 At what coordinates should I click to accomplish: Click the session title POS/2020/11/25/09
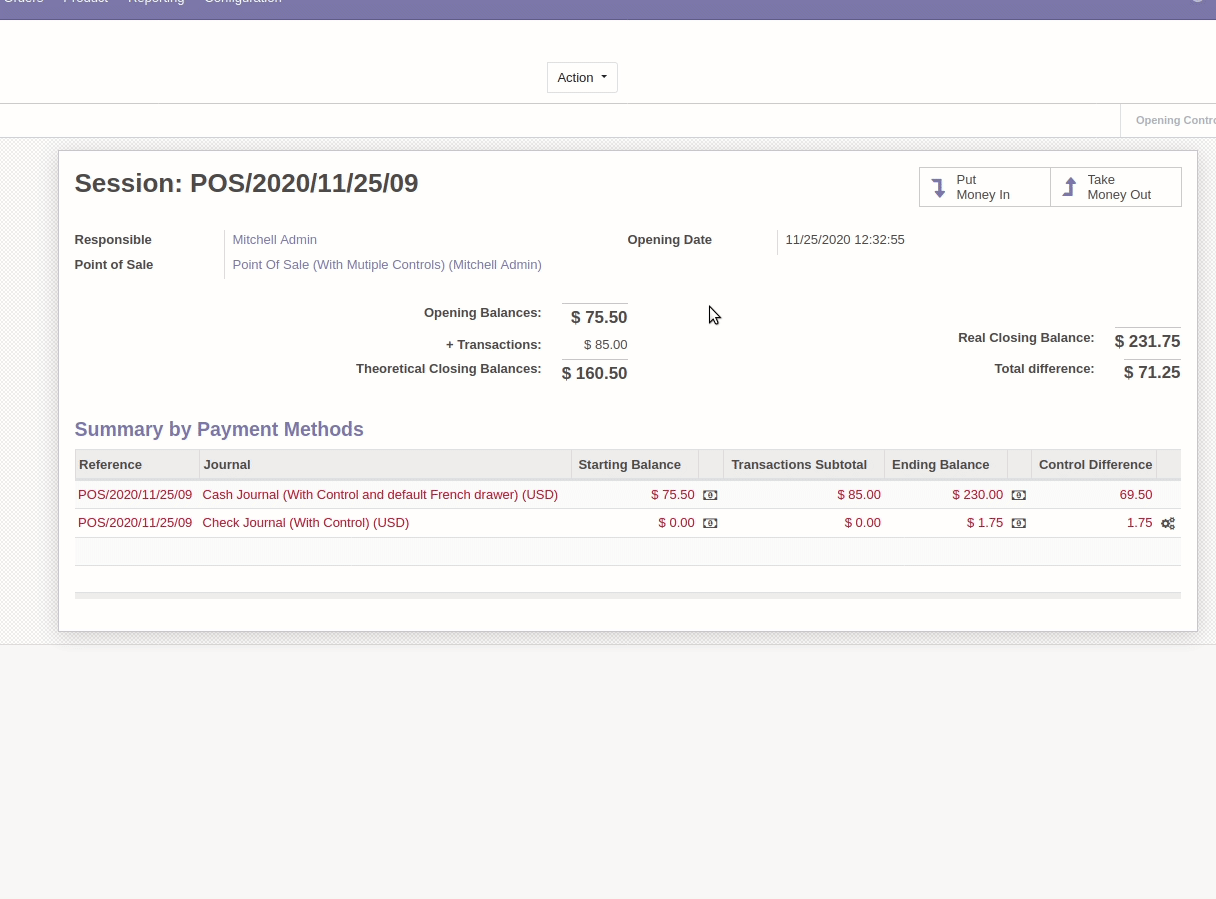pos(304,183)
